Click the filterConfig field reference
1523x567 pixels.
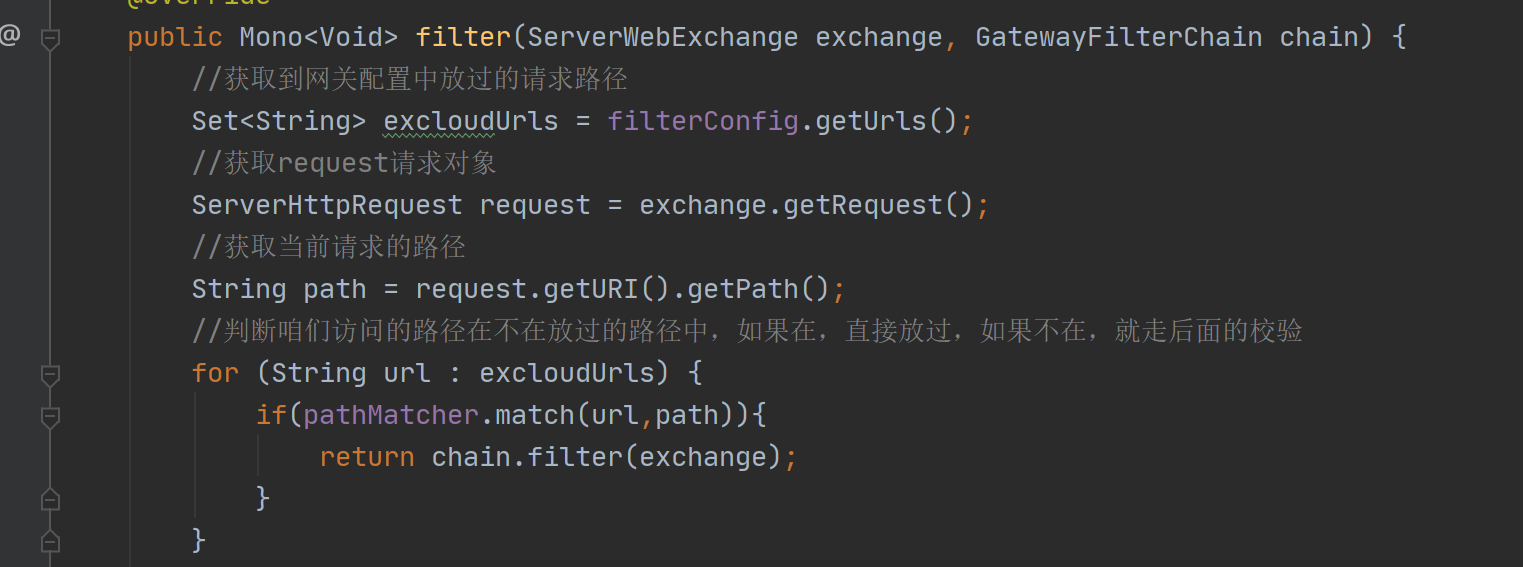tap(703, 122)
